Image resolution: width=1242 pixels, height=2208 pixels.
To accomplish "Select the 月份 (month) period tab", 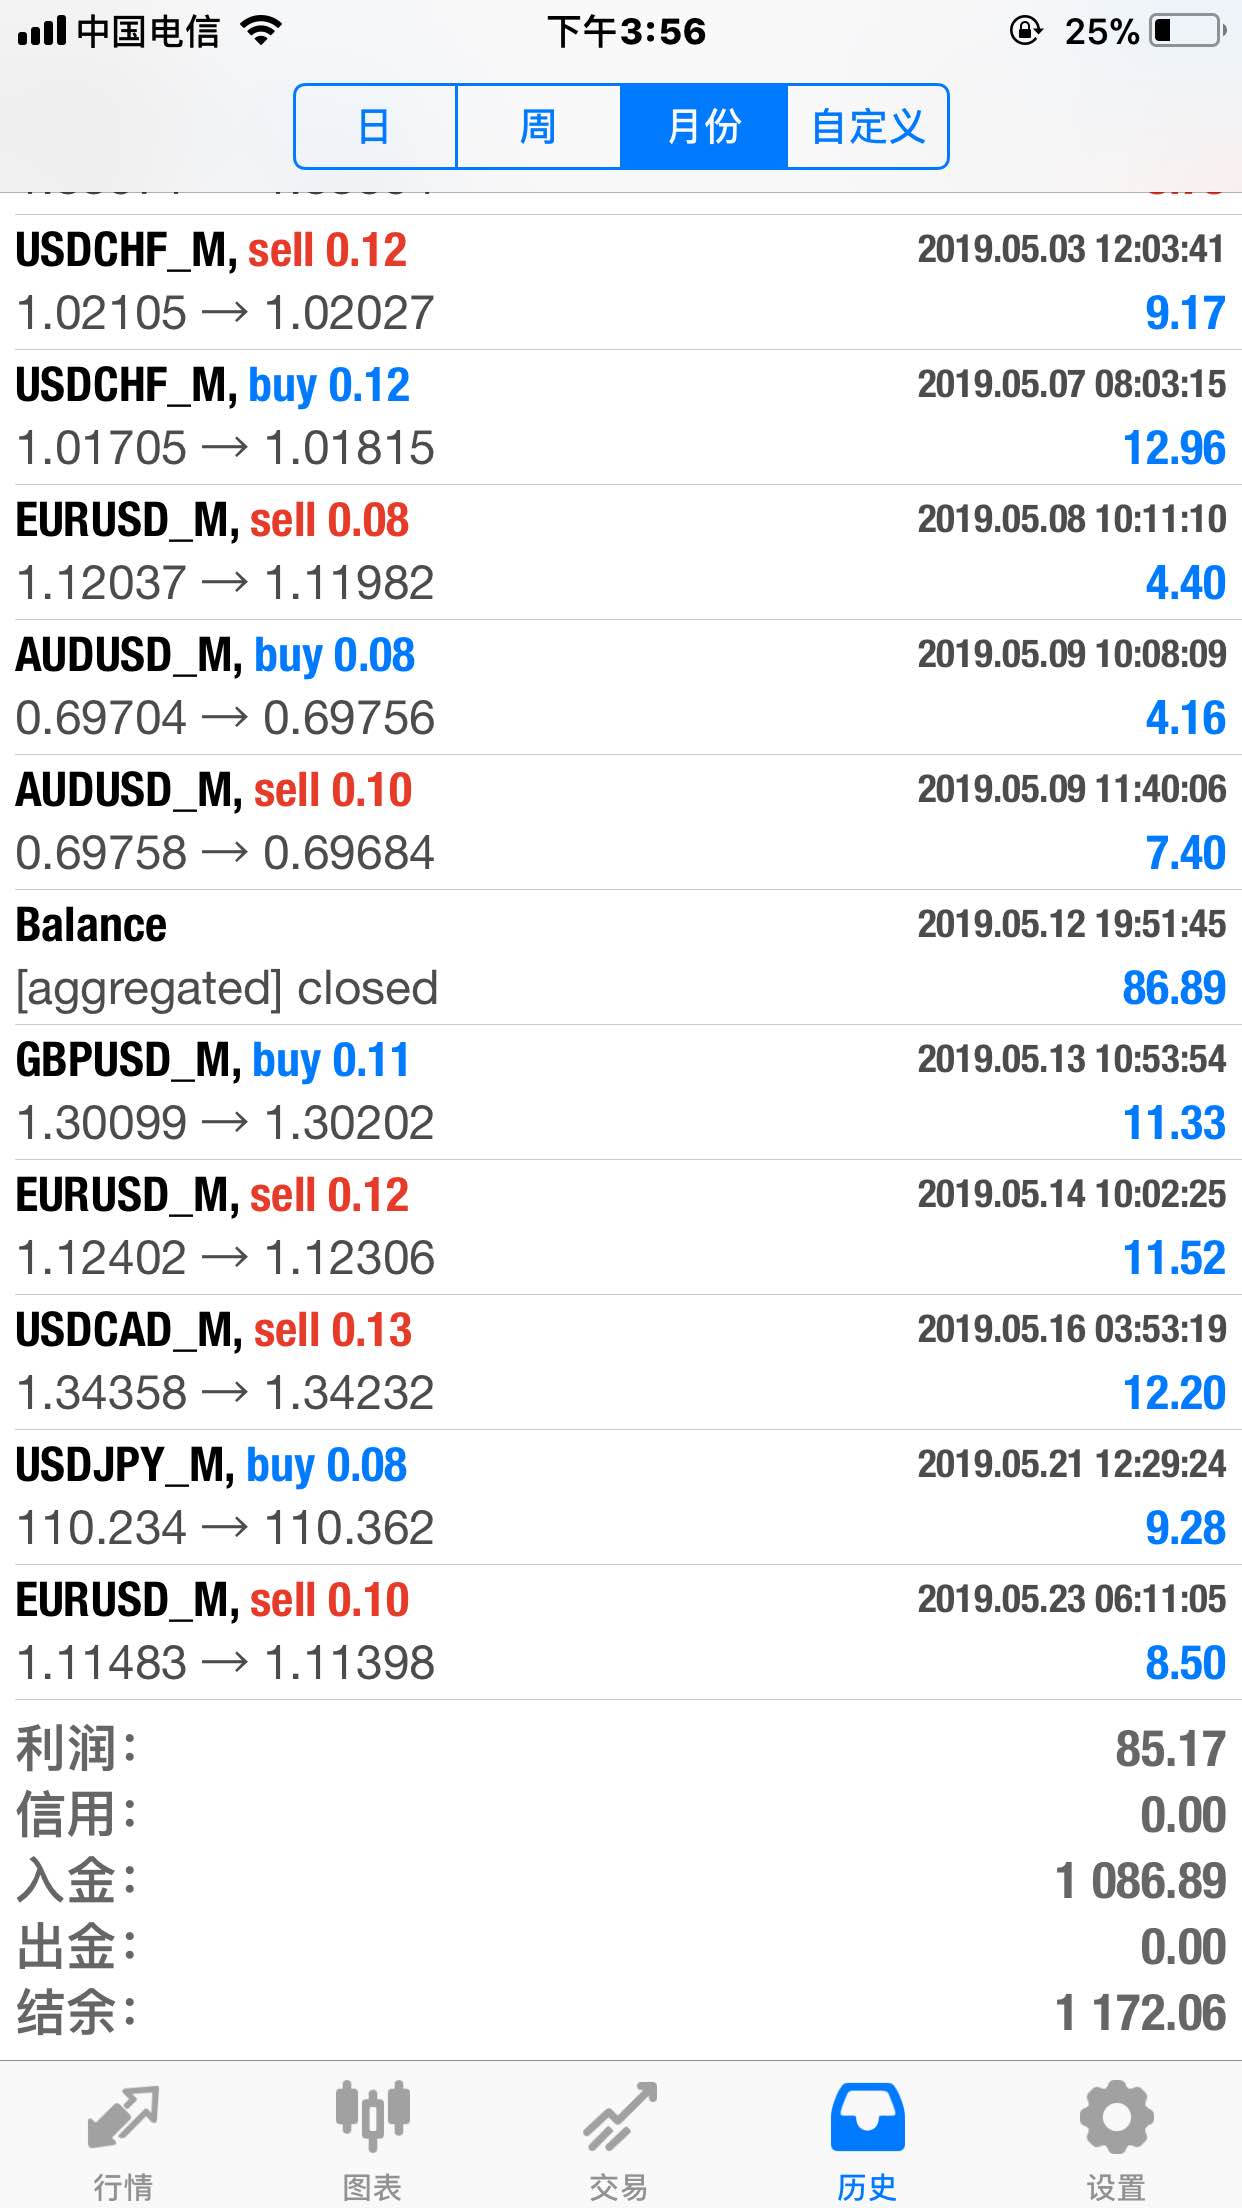I will click(x=704, y=127).
